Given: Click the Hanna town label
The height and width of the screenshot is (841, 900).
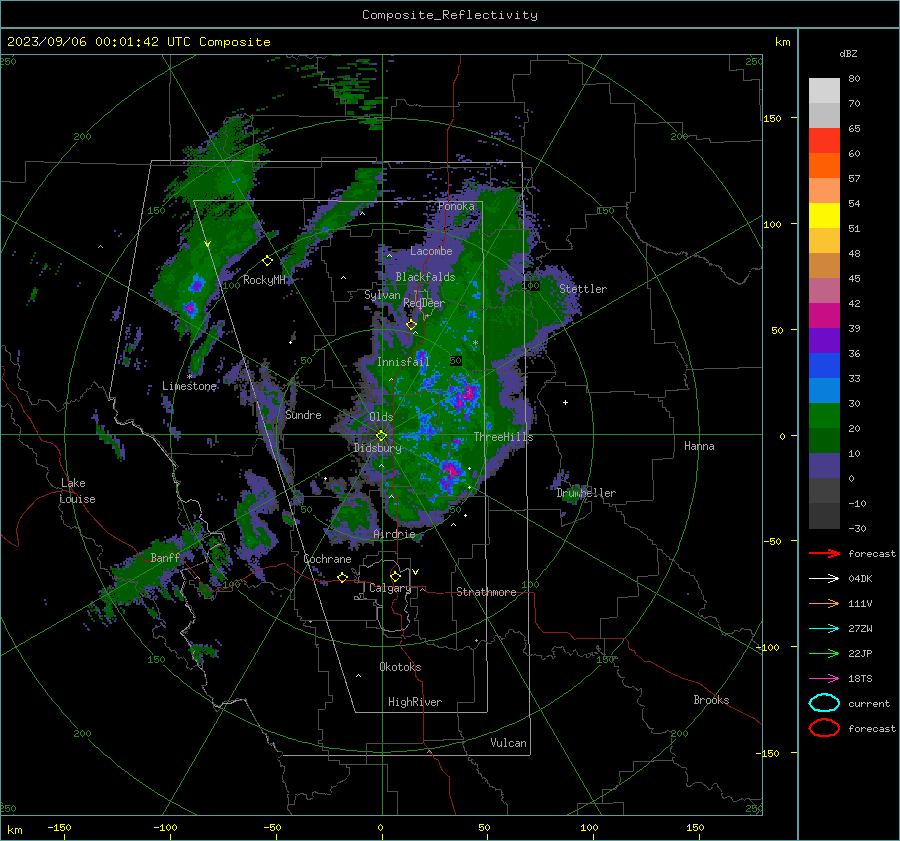Looking at the screenshot, I should click(x=699, y=446).
